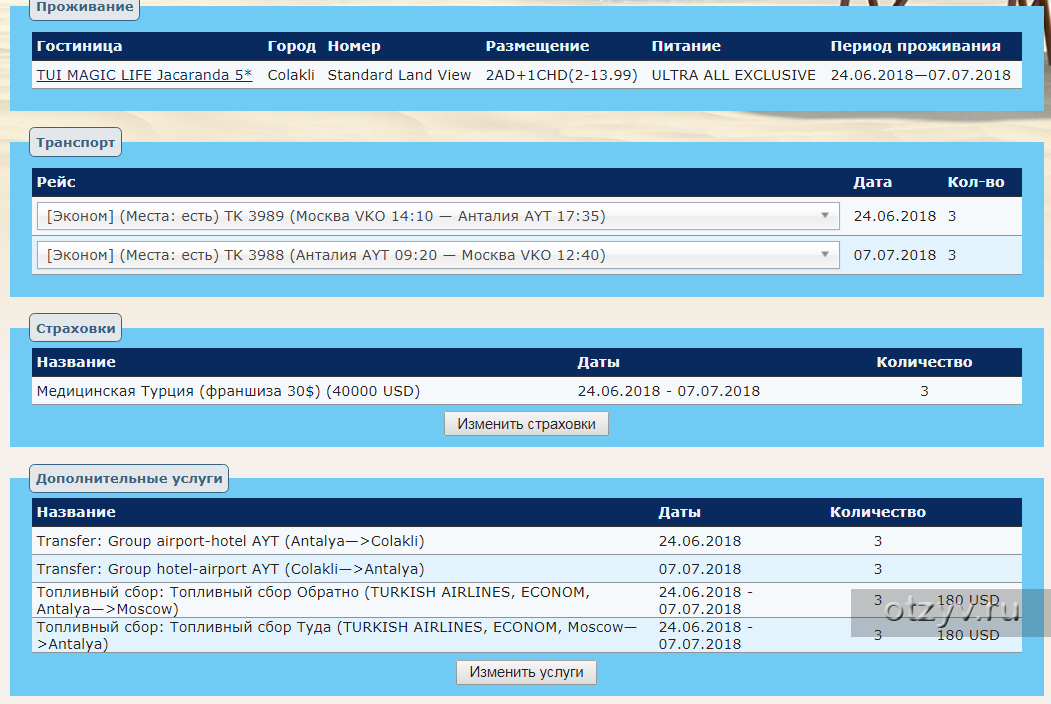
Task: Select the Проживание section label
Action: pyautogui.click(x=84, y=7)
